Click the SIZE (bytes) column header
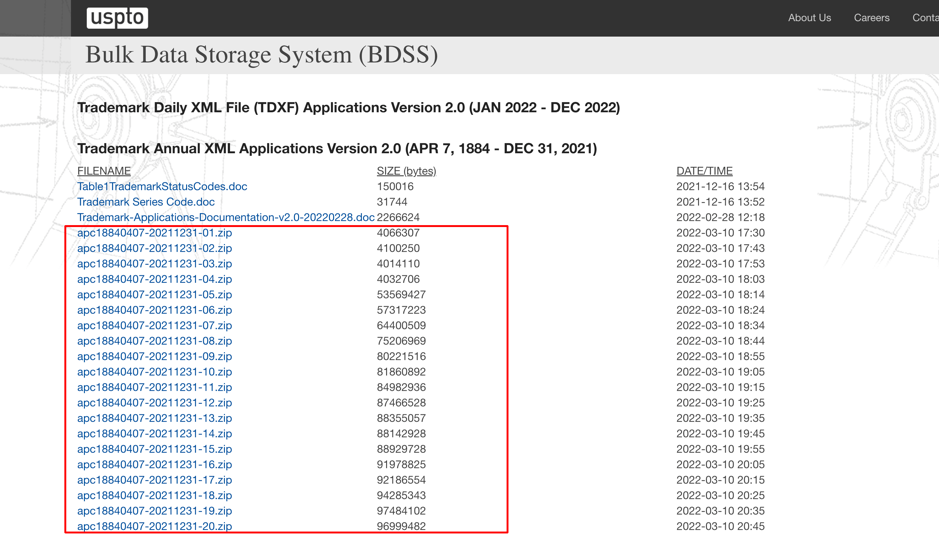 pyautogui.click(x=407, y=171)
